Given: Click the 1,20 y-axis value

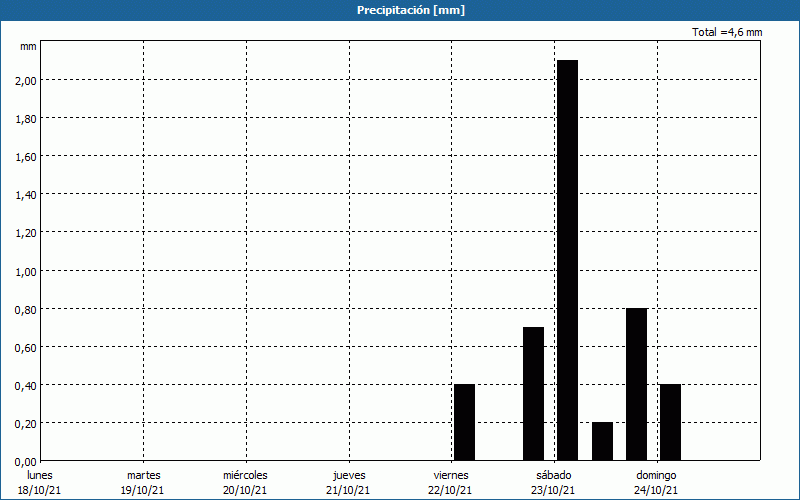Looking at the screenshot, I should pyautogui.click(x=26, y=233).
